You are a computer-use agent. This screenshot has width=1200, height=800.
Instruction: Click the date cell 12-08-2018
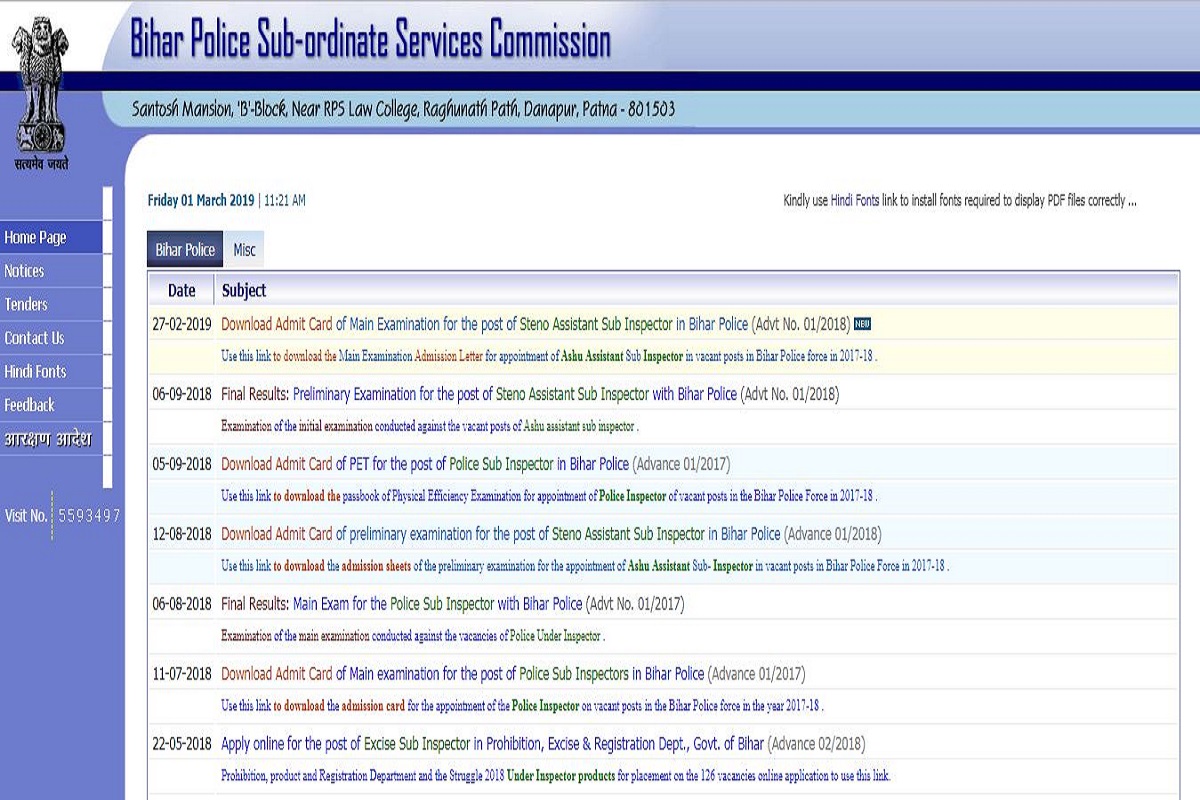[182, 534]
